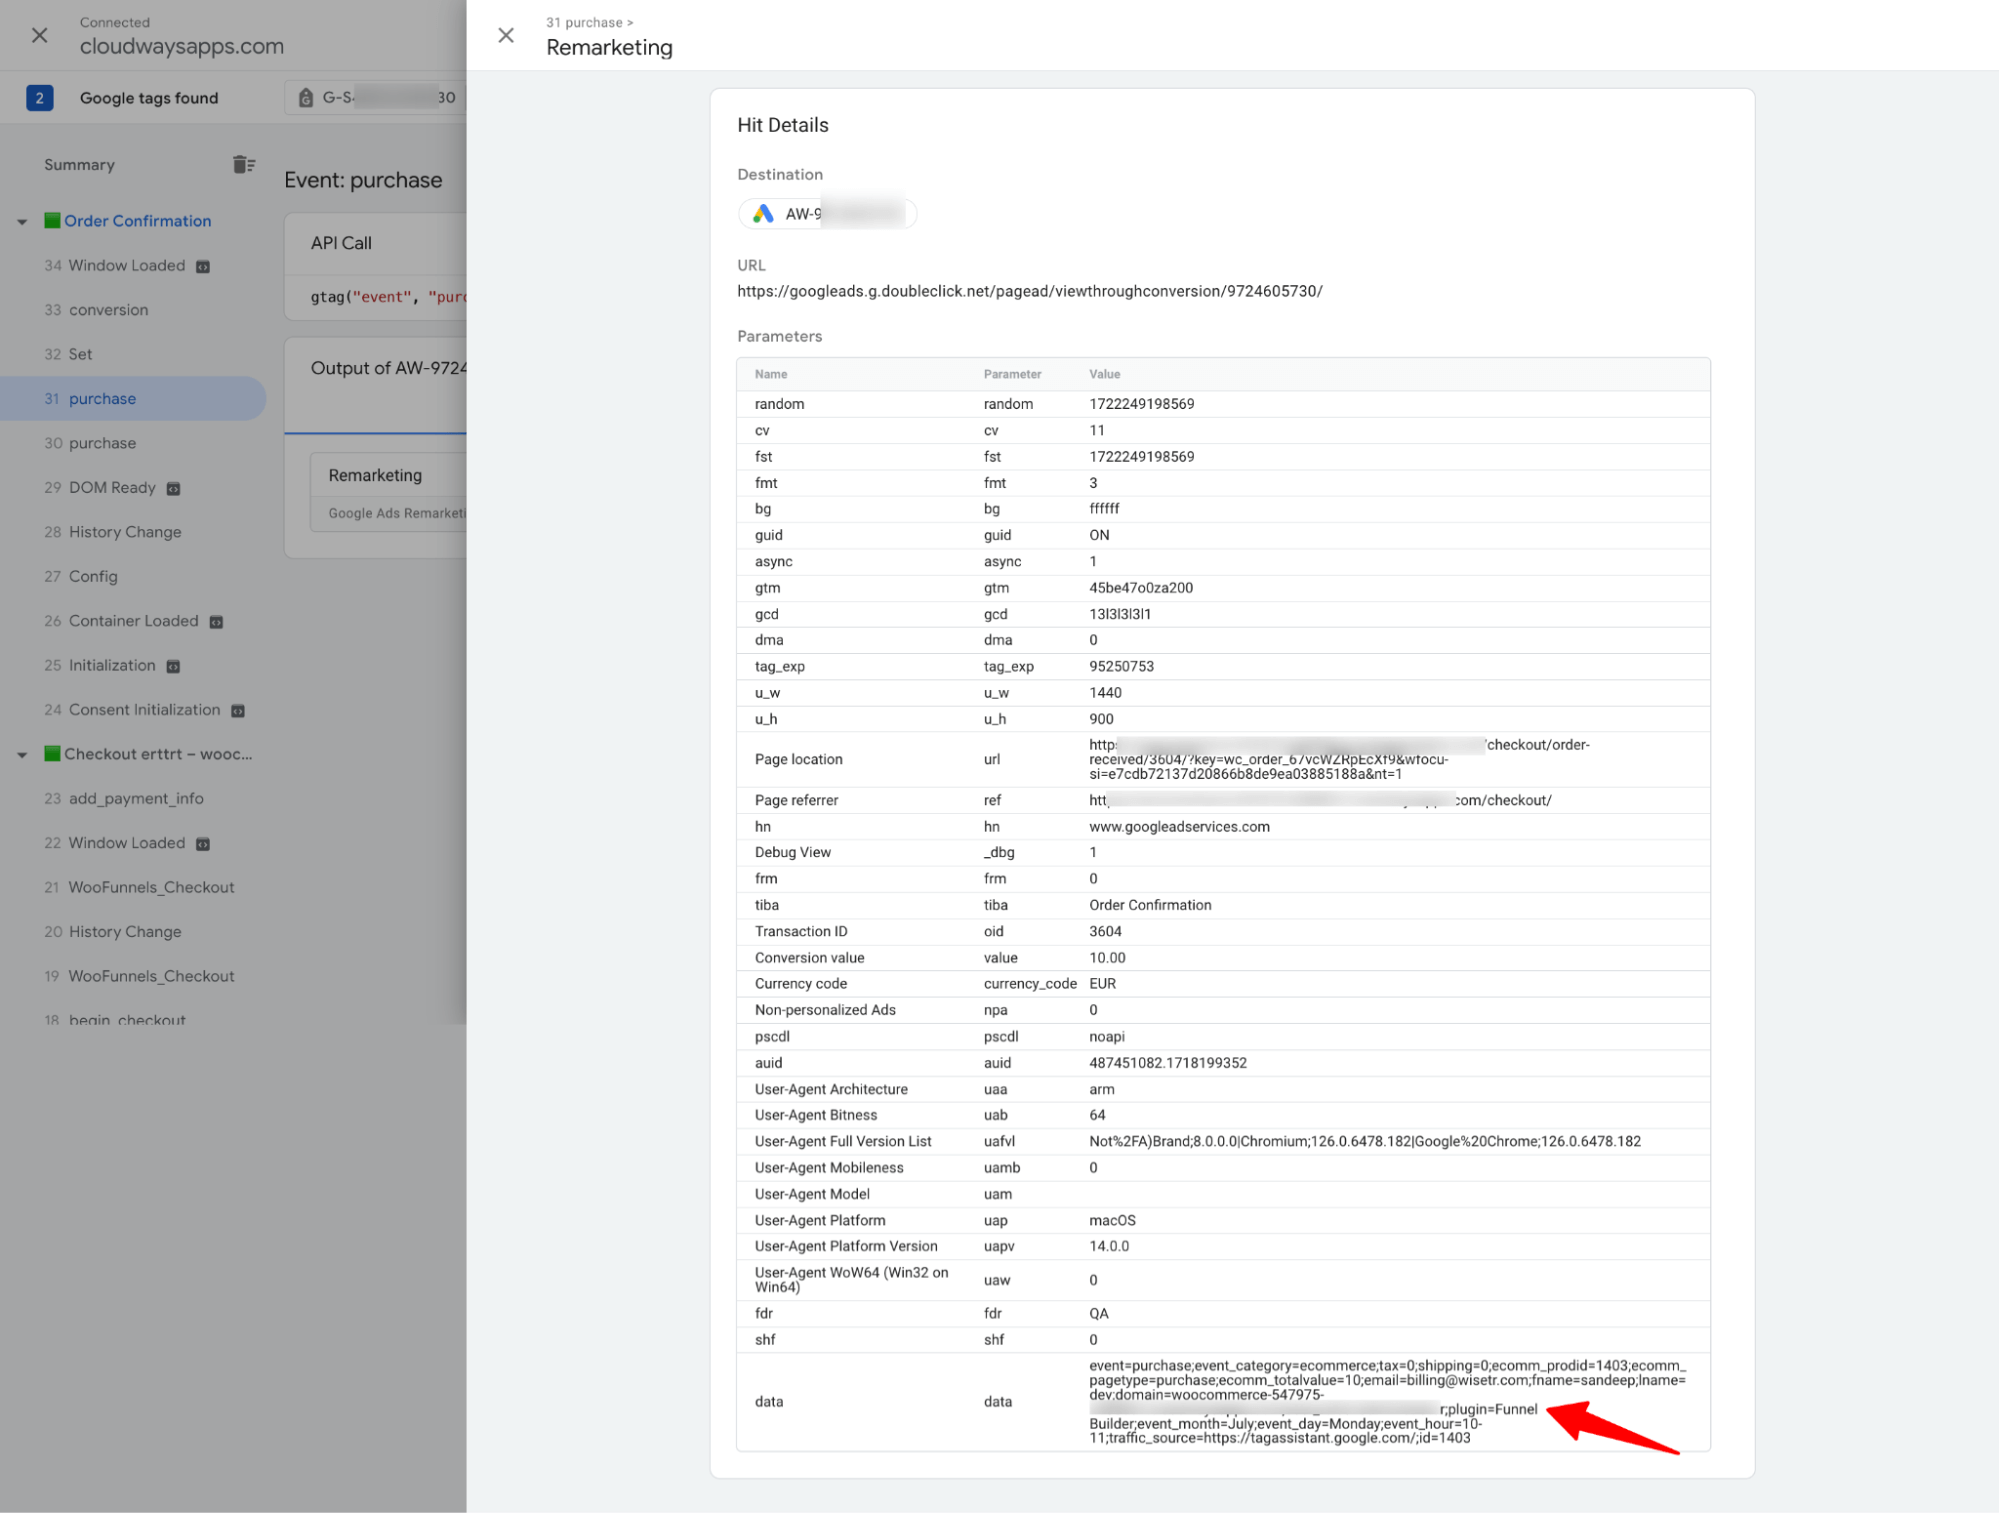The image size is (1999, 1513).
Task: Select event 33 conversion
Action: point(96,310)
